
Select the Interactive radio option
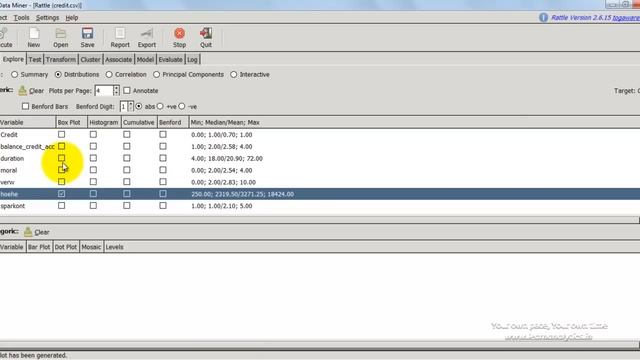tap(233, 74)
